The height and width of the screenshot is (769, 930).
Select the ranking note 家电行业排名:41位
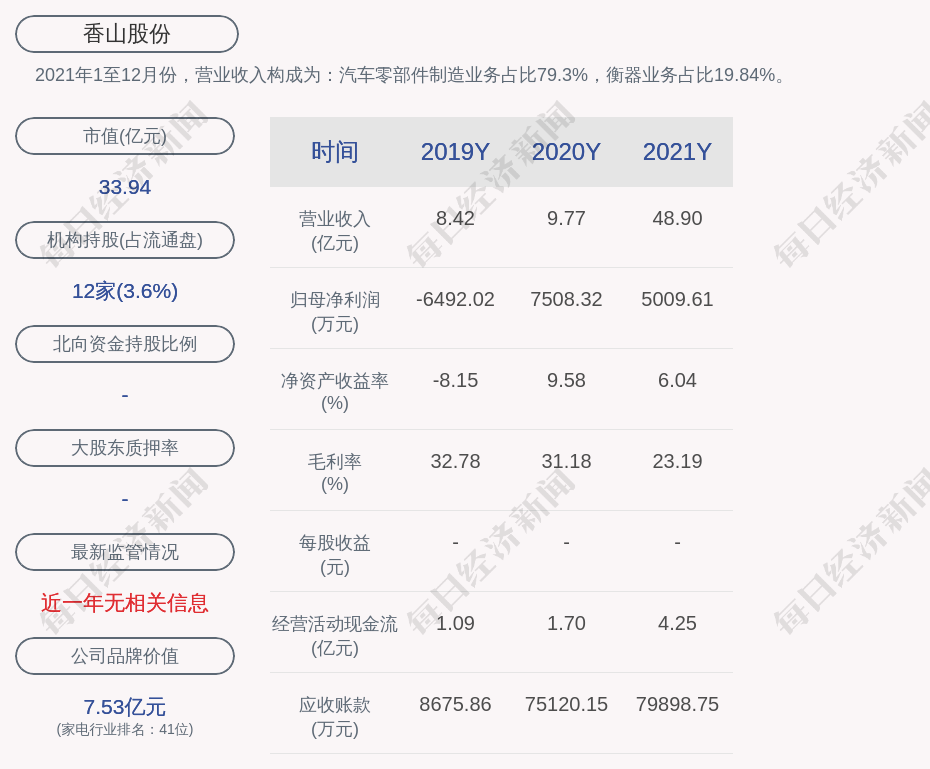125,729
